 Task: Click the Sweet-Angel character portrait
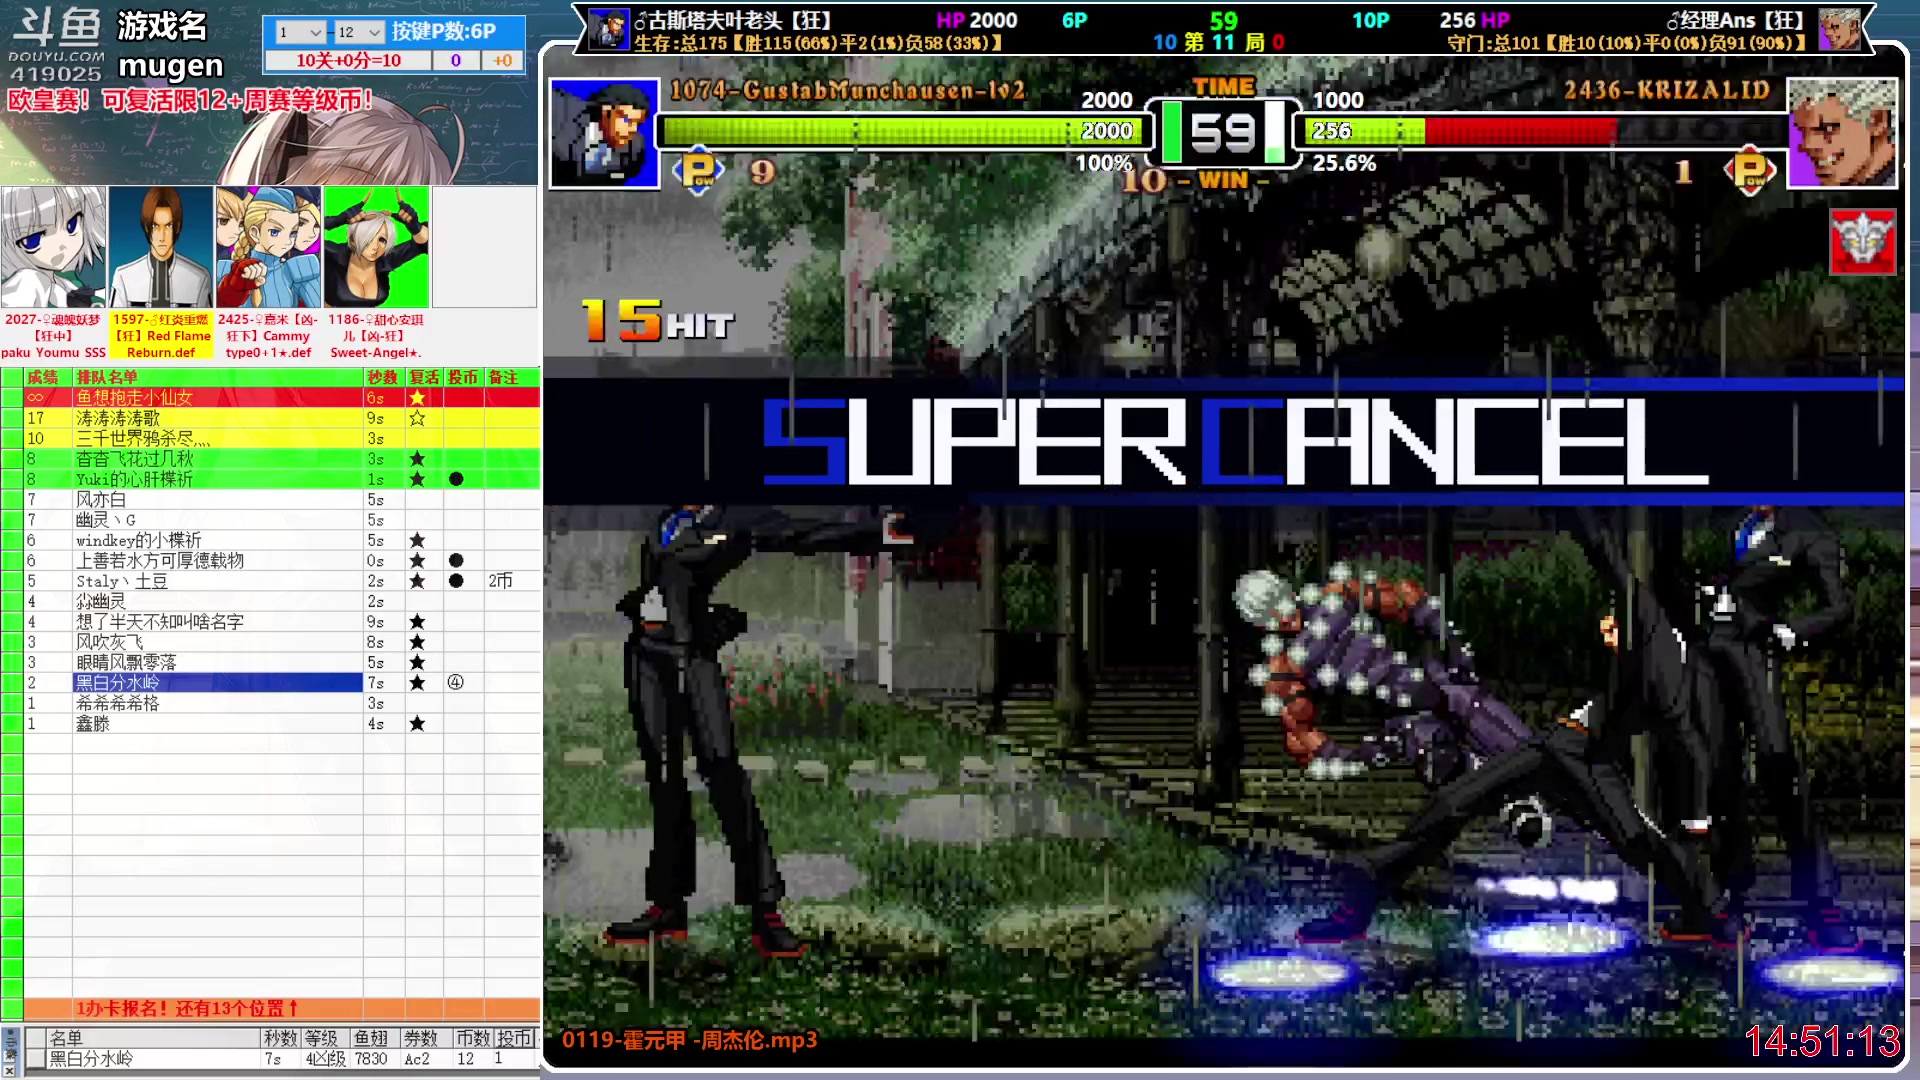376,246
